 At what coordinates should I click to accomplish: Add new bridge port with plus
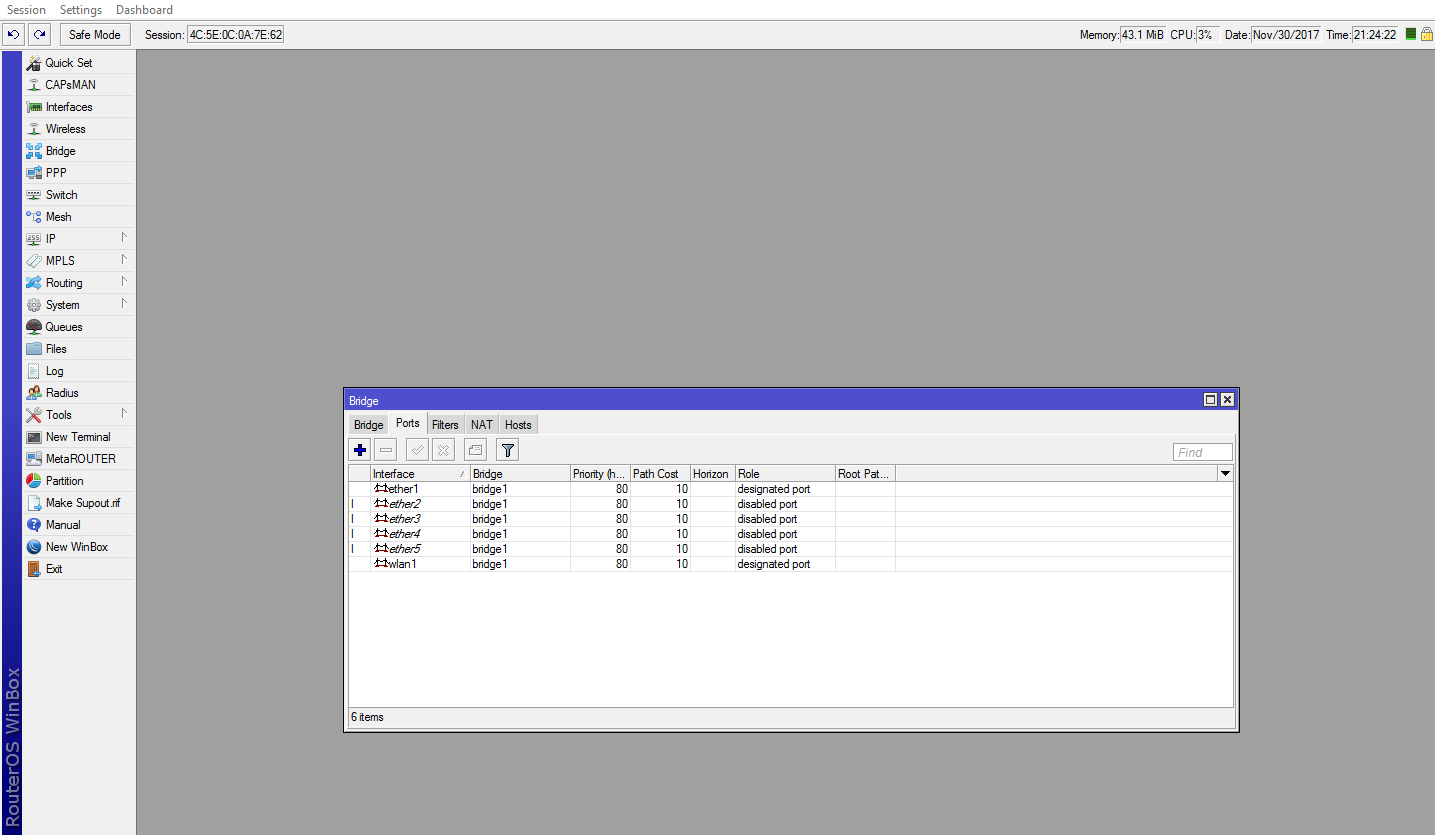click(x=360, y=450)
